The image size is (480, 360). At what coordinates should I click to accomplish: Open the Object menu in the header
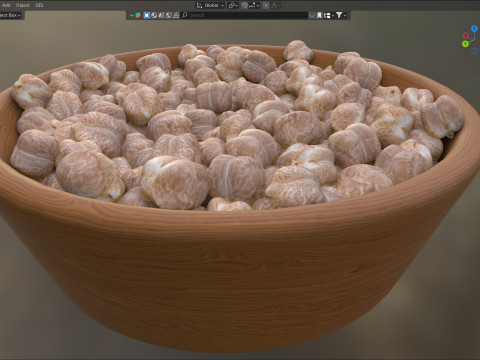click(23, 5)
